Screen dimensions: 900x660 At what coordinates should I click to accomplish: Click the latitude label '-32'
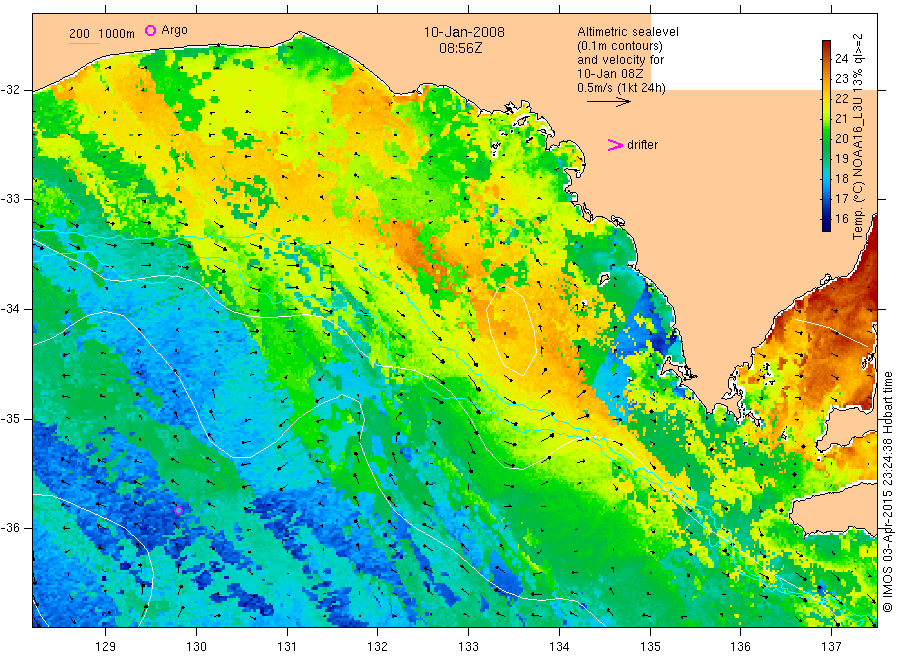(x=11, y=90)
